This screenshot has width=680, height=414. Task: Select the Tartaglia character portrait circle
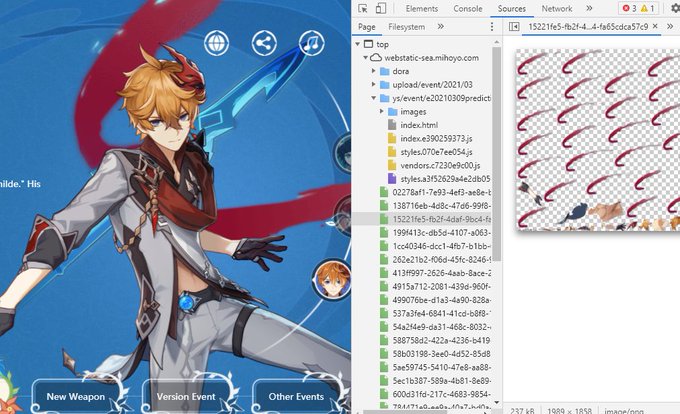[x=332, y=280]
